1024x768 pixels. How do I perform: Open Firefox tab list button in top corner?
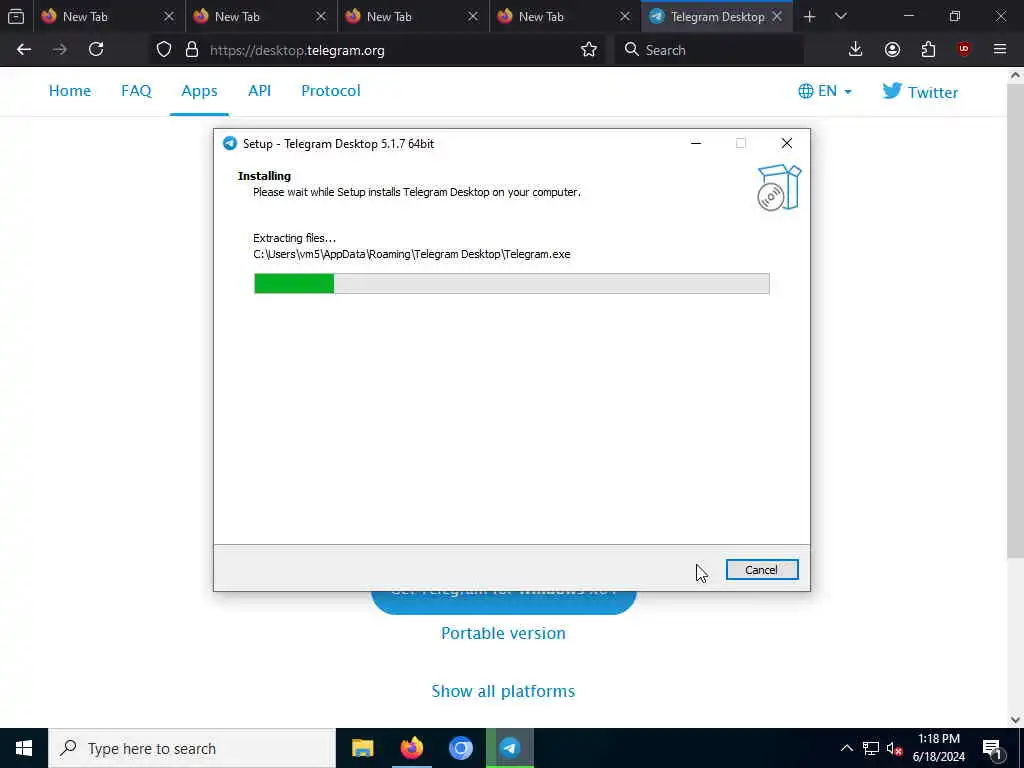(x=16, y=16)
